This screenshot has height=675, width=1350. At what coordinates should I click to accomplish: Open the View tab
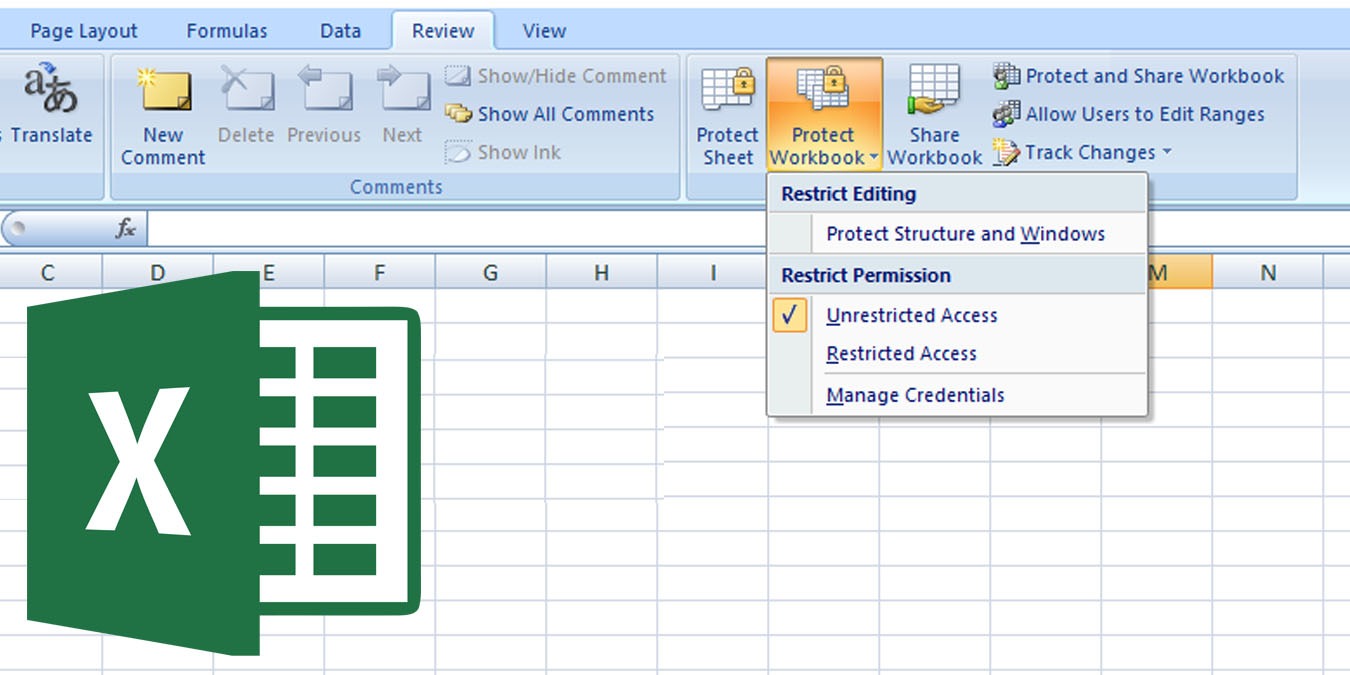pos(543,31)
